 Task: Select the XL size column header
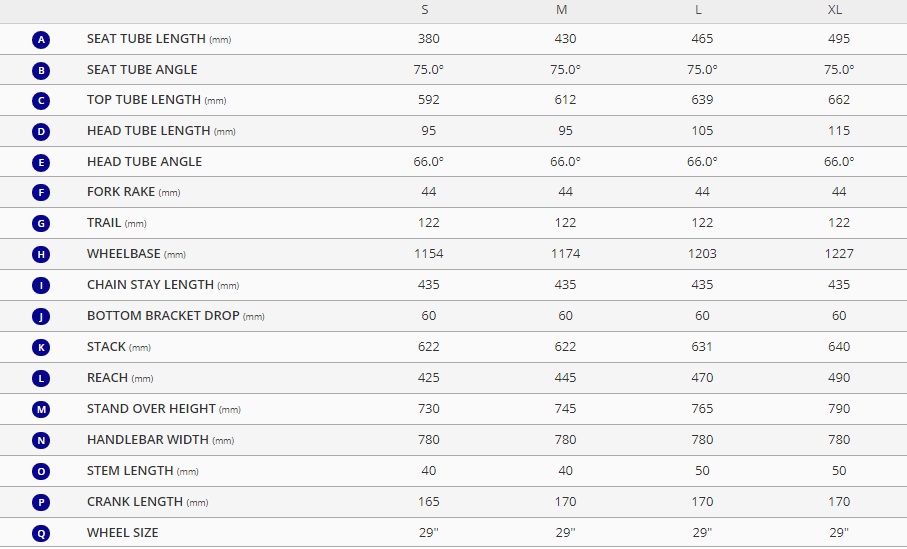(x=835, y=10)
